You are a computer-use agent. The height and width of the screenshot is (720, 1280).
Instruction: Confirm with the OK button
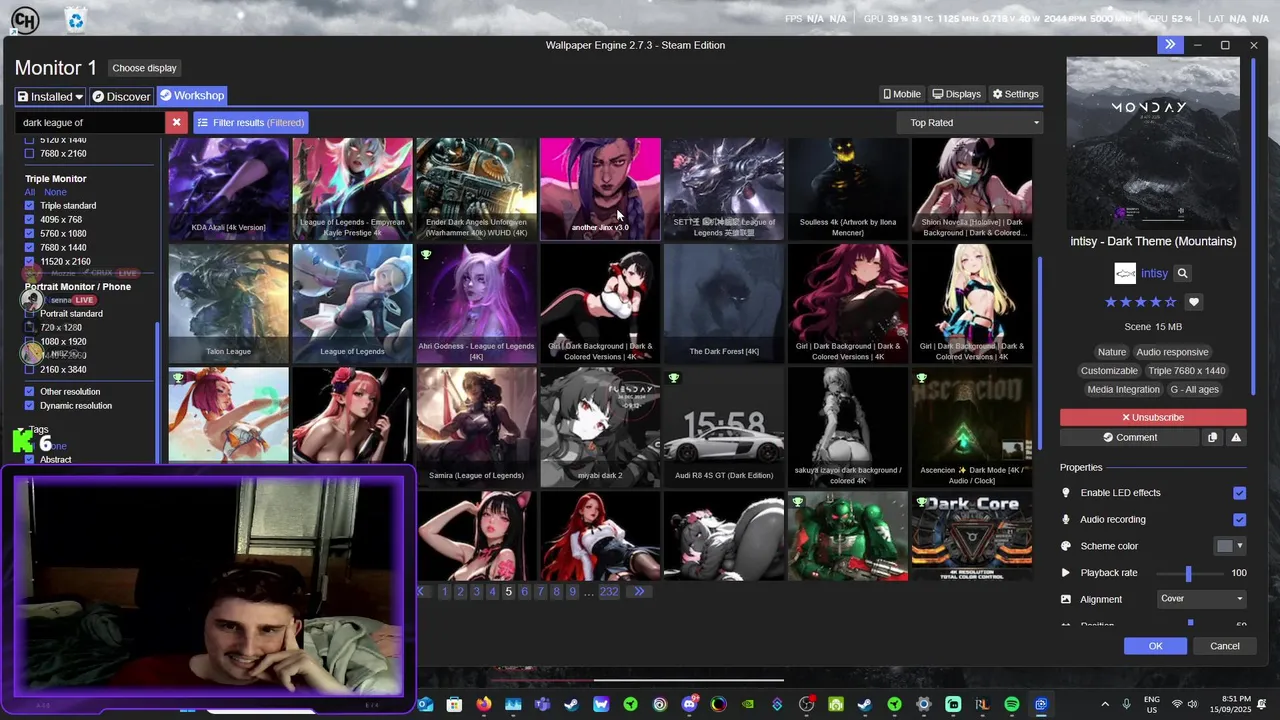(x=1155, y=646)
